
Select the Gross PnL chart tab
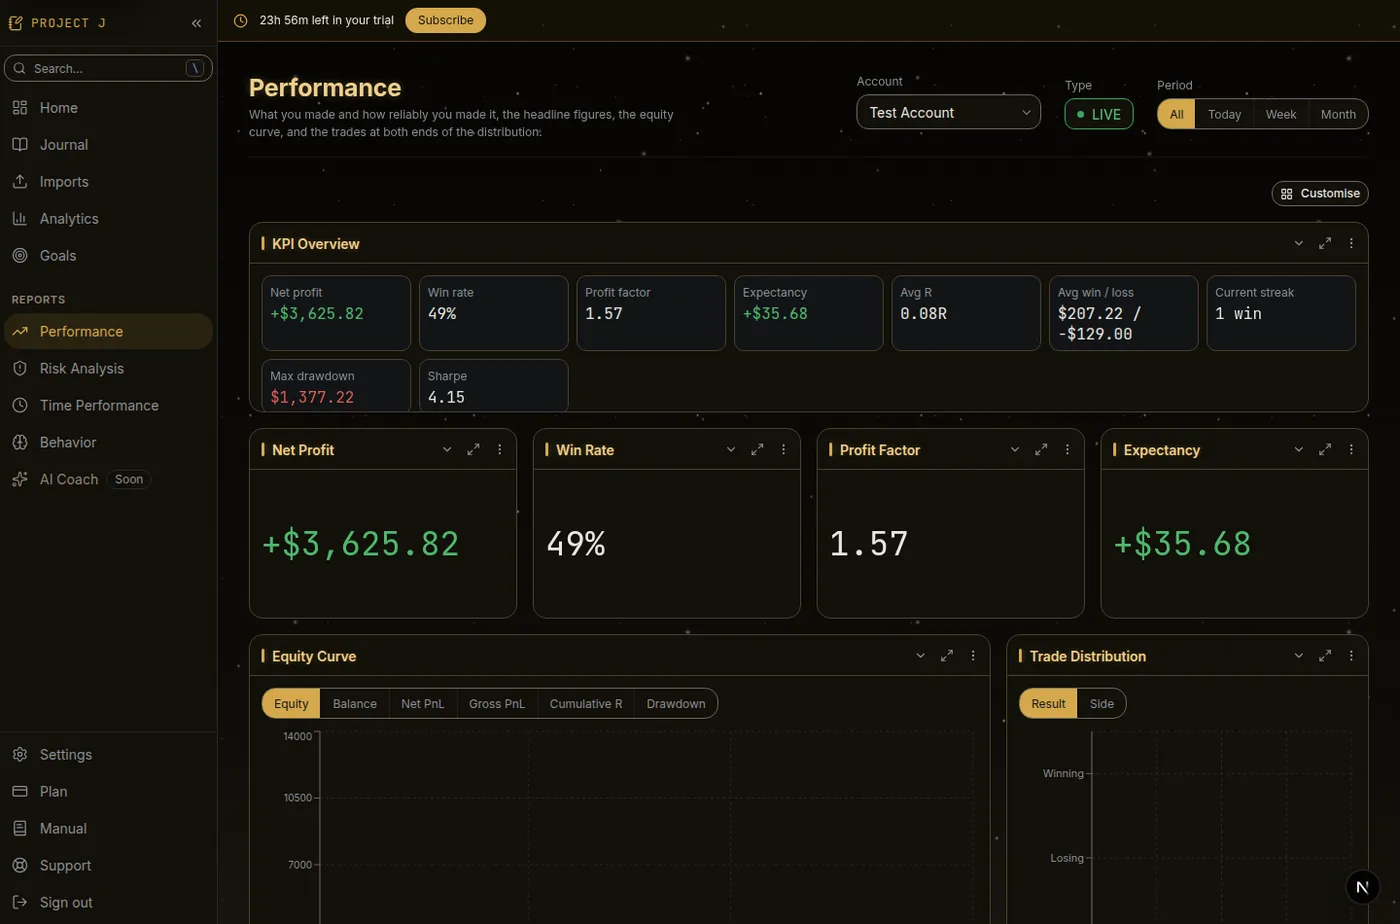click(x=497, y=704)
